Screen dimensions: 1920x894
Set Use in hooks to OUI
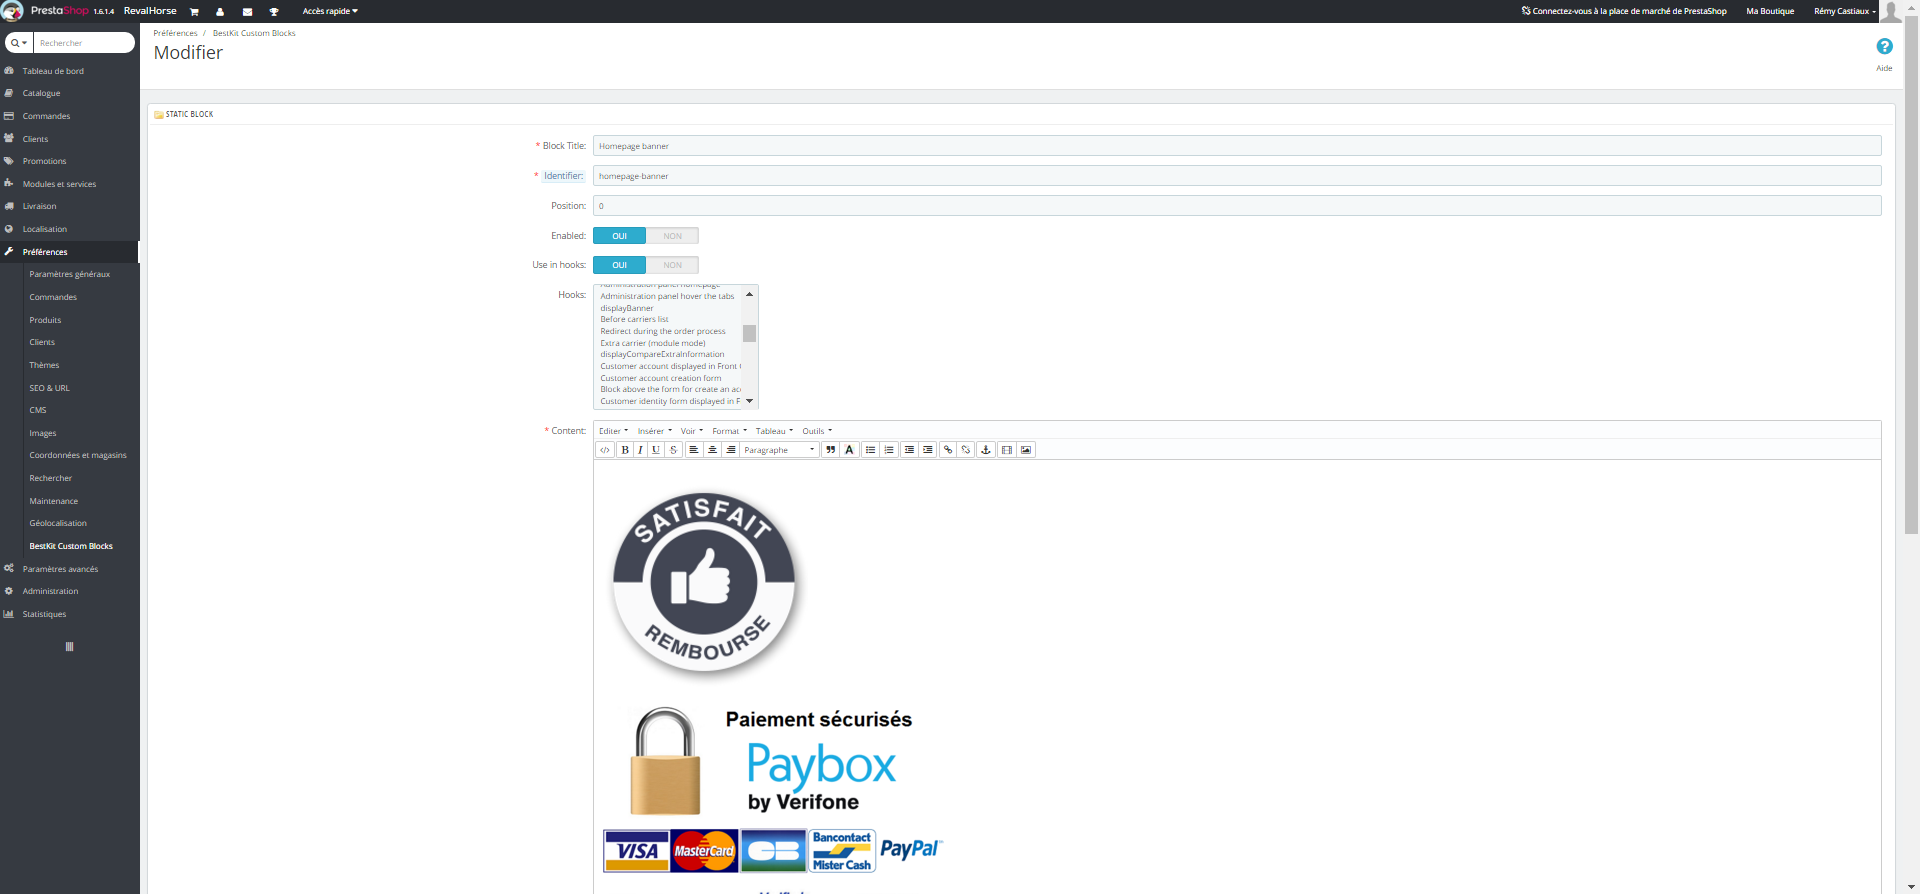coord(620,265)
